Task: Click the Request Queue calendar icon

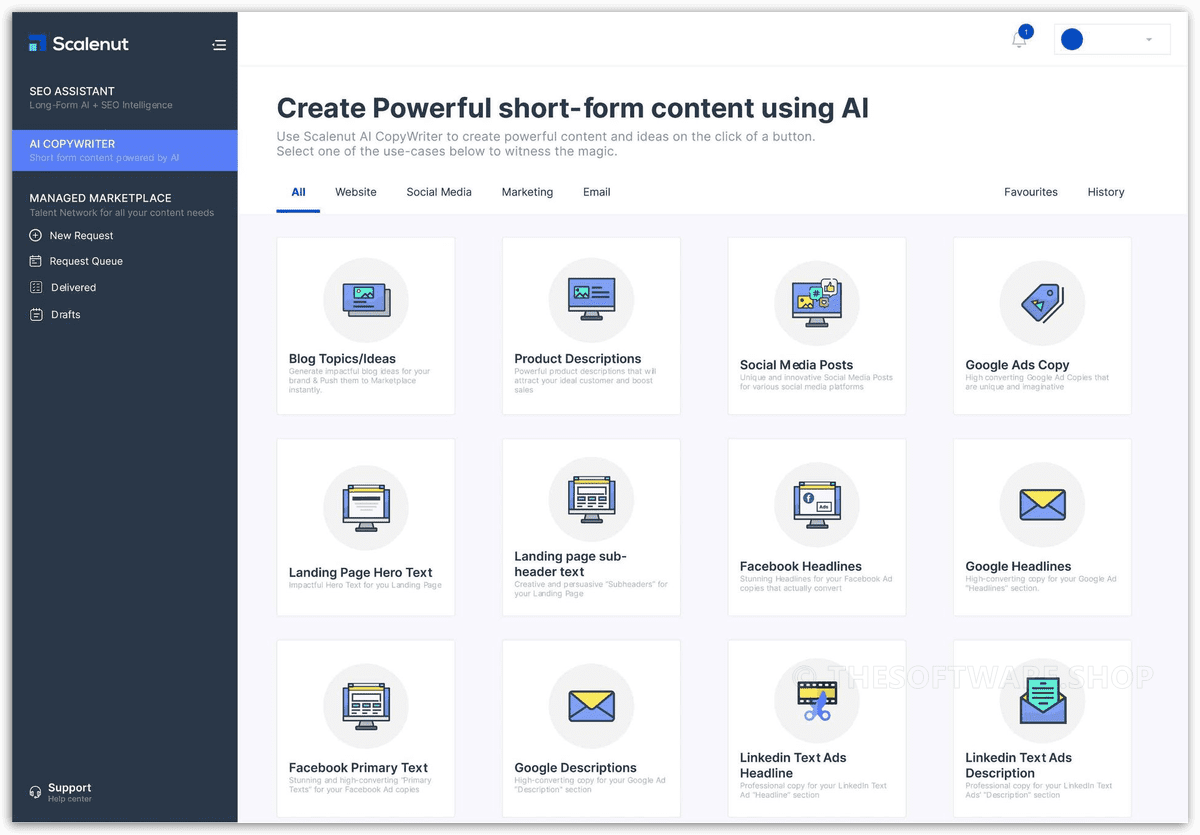Action: 36,261
